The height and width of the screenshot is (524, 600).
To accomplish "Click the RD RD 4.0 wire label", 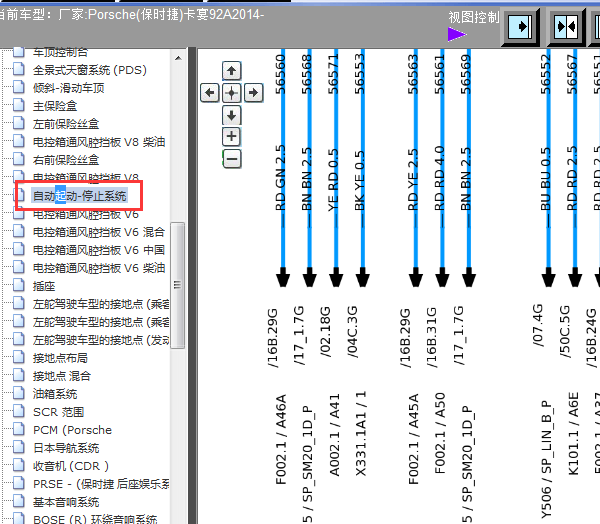I will coord(439,178).
